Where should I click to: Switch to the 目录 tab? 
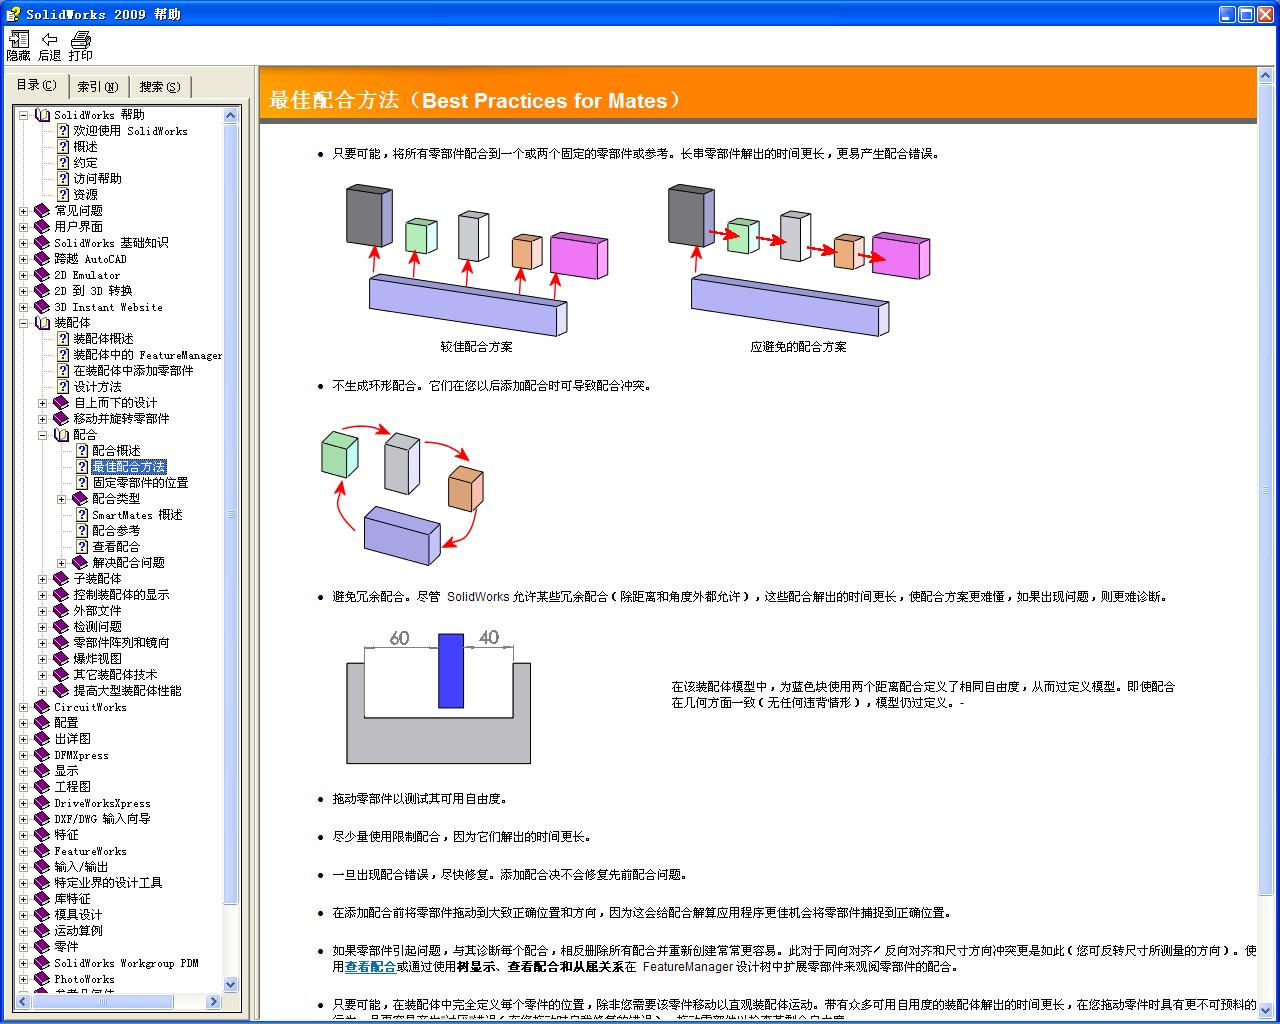(x=37, y=85)
